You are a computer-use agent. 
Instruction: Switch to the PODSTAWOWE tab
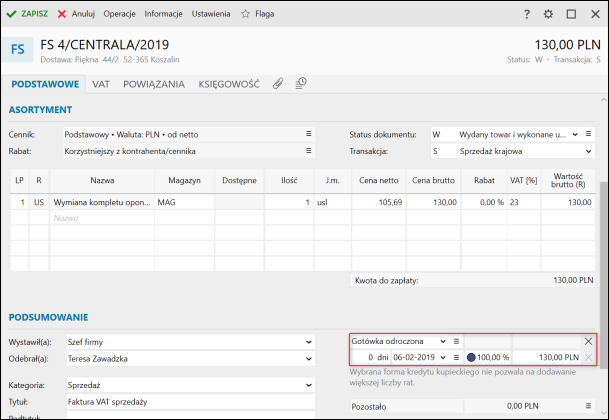pos(45,84)
